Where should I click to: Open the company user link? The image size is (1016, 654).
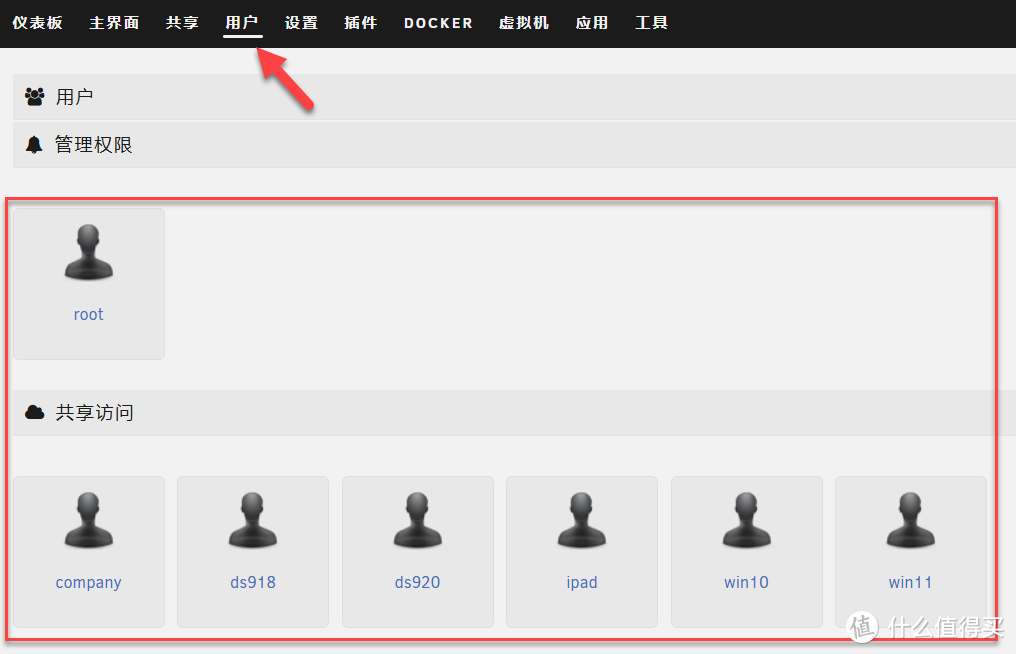(x=89, y=583)
